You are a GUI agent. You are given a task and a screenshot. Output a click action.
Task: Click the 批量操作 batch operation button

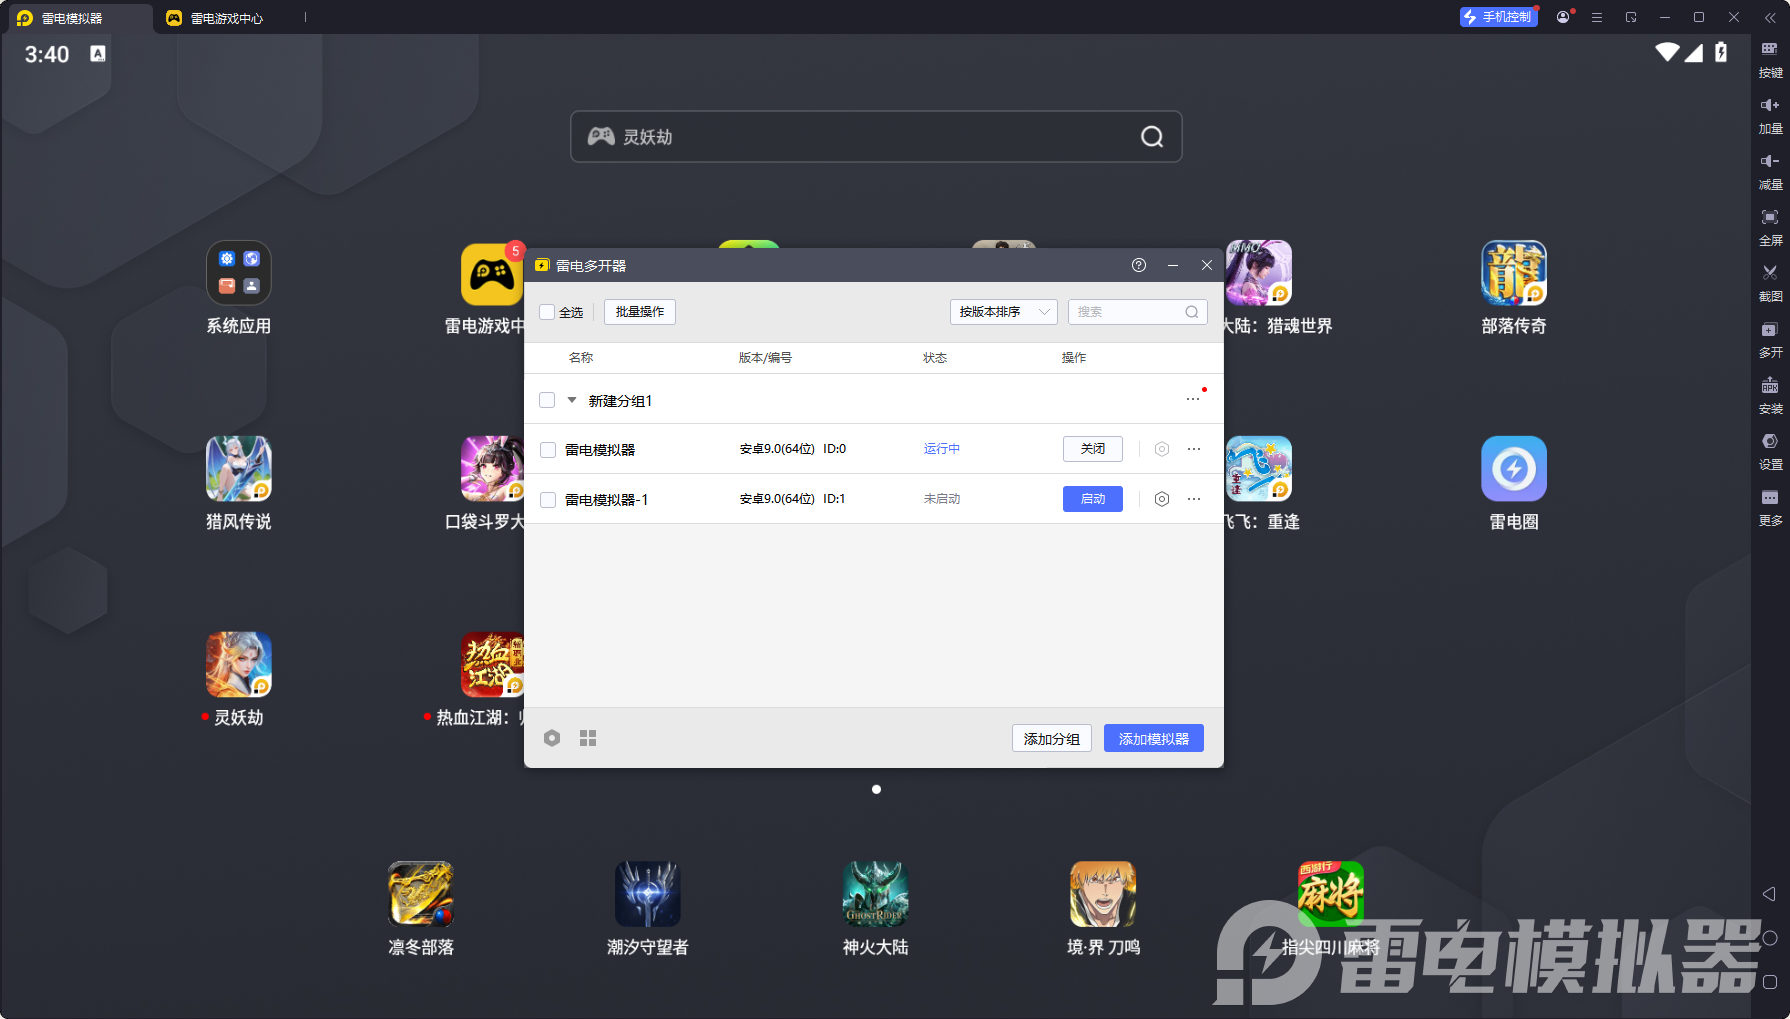coord(640,312)
